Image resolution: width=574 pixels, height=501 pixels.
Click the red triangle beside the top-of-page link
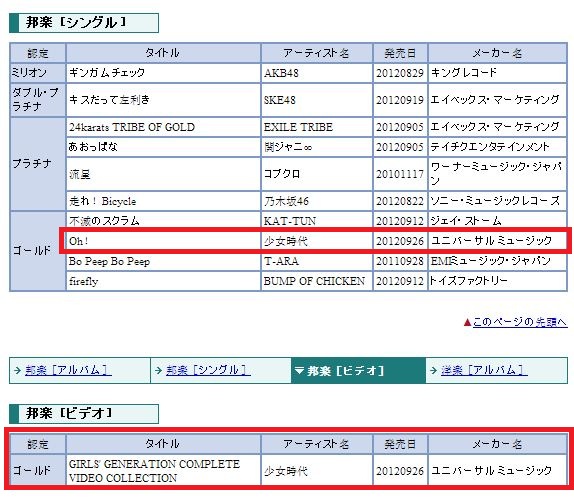click(467, 322)
